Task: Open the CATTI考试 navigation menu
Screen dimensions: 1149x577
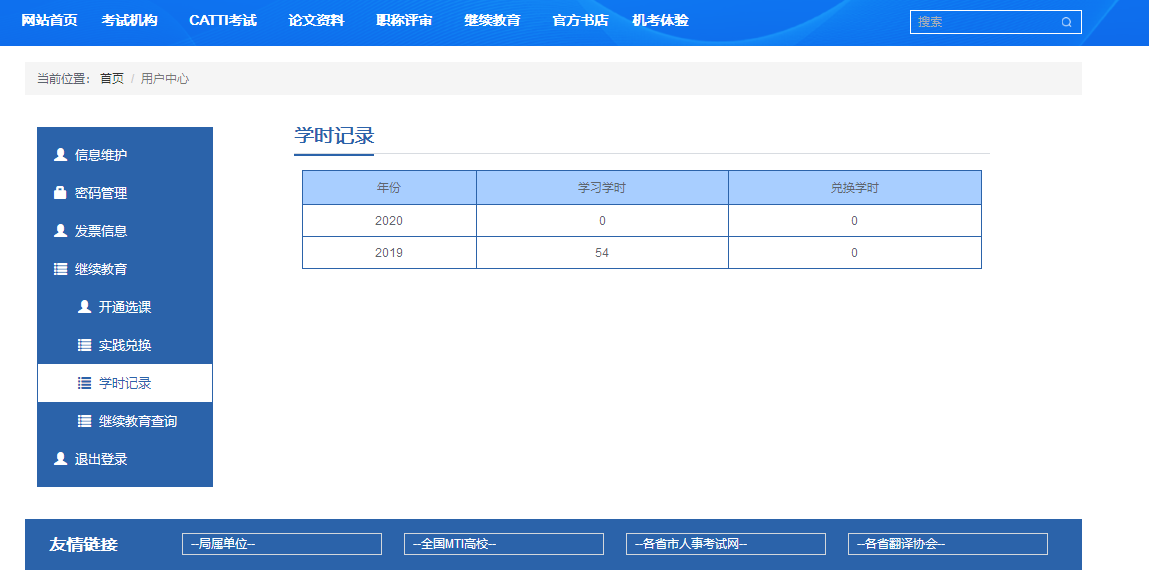Action: (x=222, y=21)
